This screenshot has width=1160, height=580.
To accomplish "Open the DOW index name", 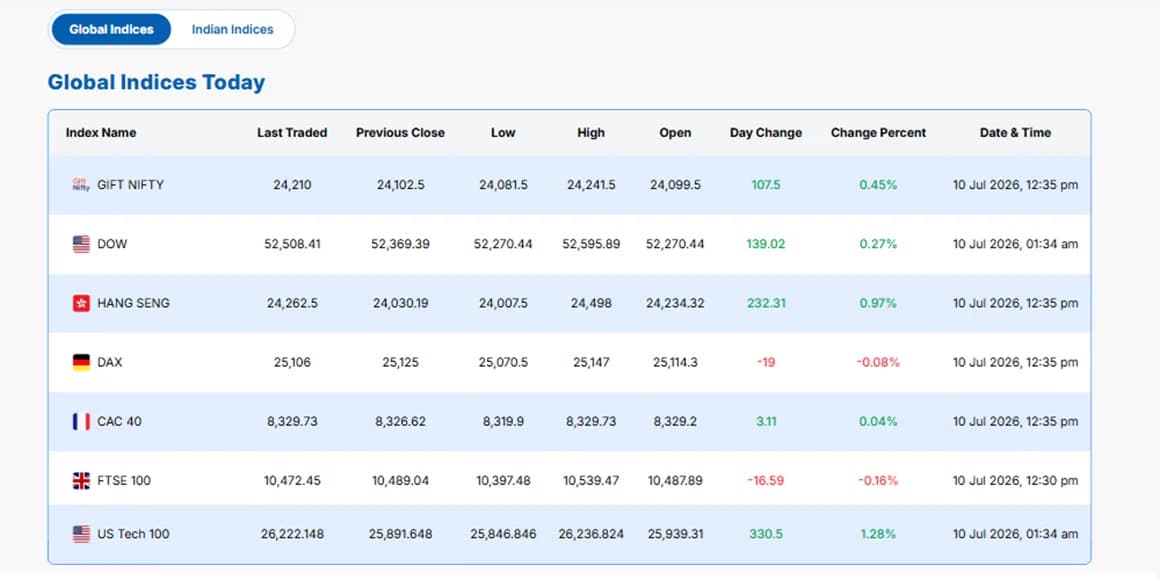I will (x=112, y=244).
